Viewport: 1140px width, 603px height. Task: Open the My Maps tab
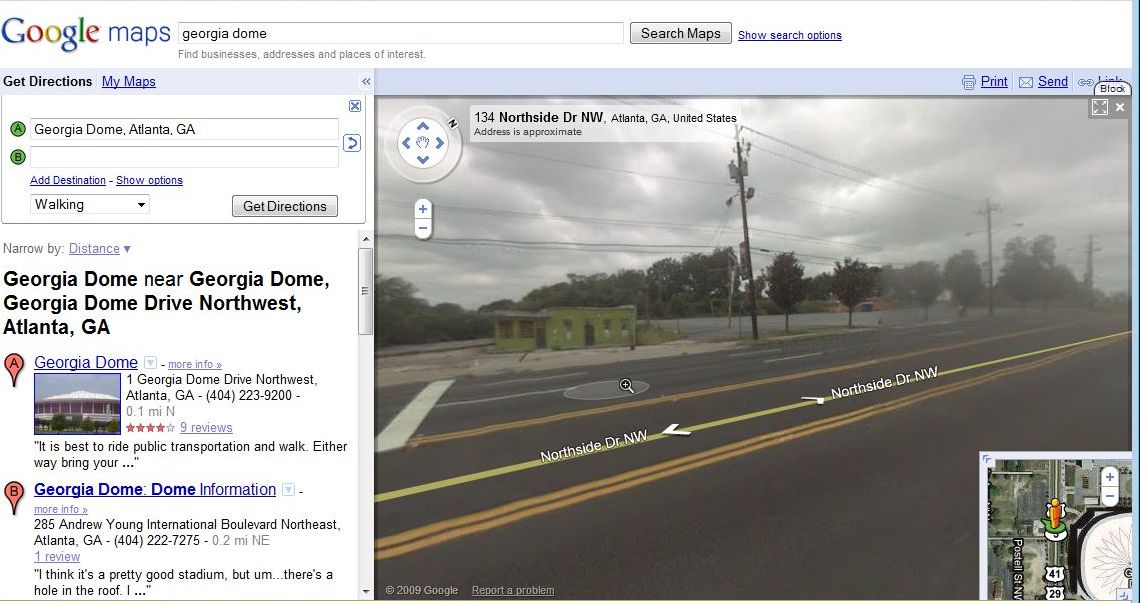point(129,81)
